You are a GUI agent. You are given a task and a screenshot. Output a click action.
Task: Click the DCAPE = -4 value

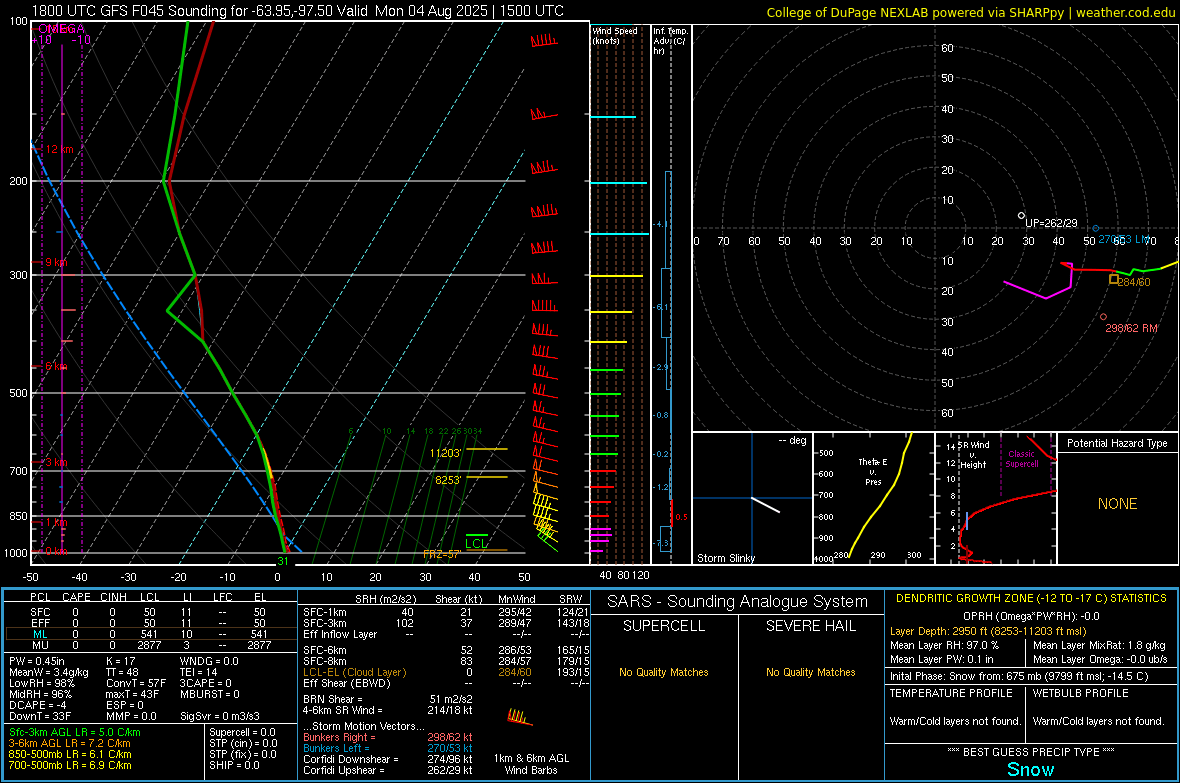38,705
